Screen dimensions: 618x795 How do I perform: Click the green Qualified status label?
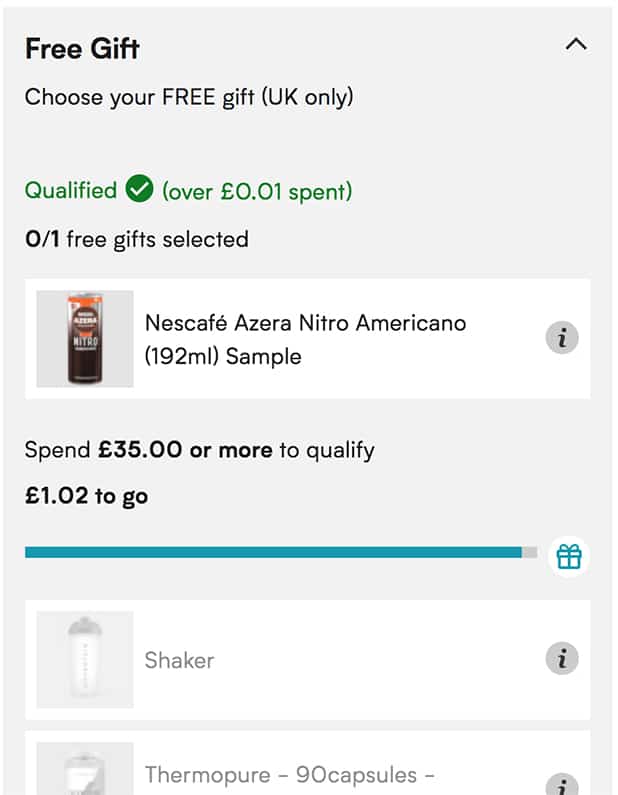point(71,190)
